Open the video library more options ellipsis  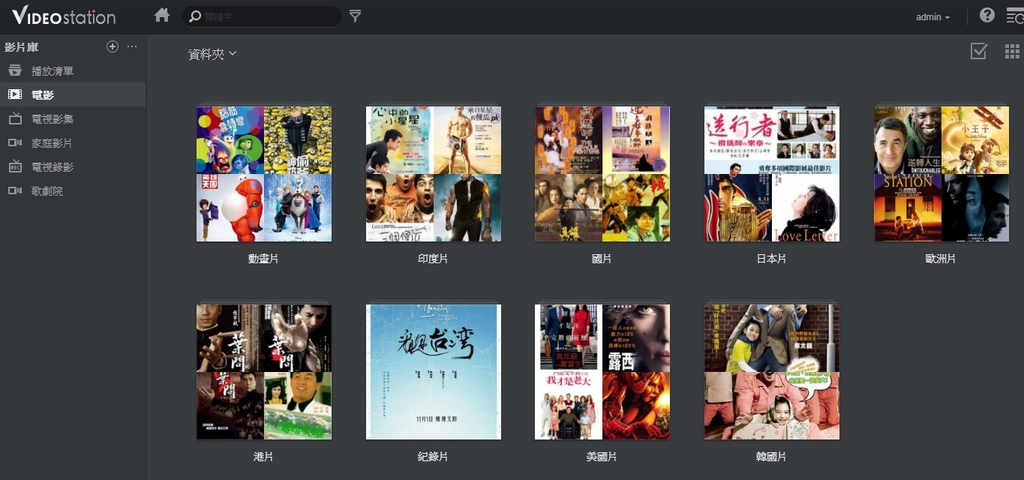tap(132, 46)
